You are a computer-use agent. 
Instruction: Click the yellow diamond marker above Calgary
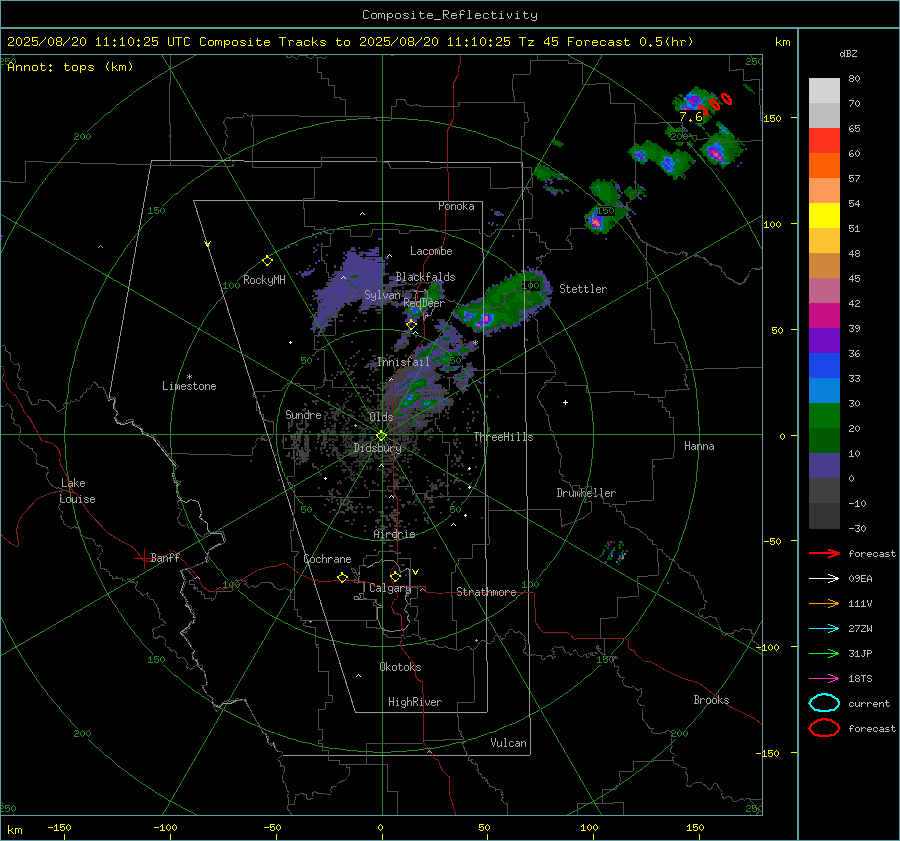[395, 576]
